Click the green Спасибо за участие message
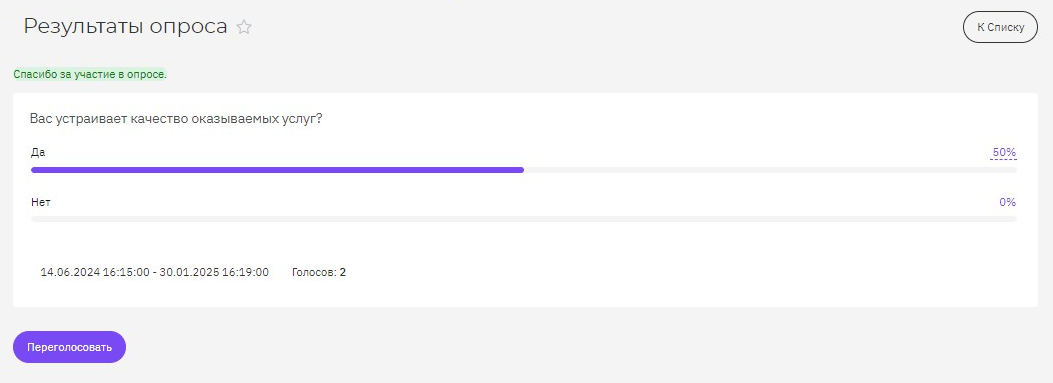The width and height of the screenshot is (1053, 383). 90,75
